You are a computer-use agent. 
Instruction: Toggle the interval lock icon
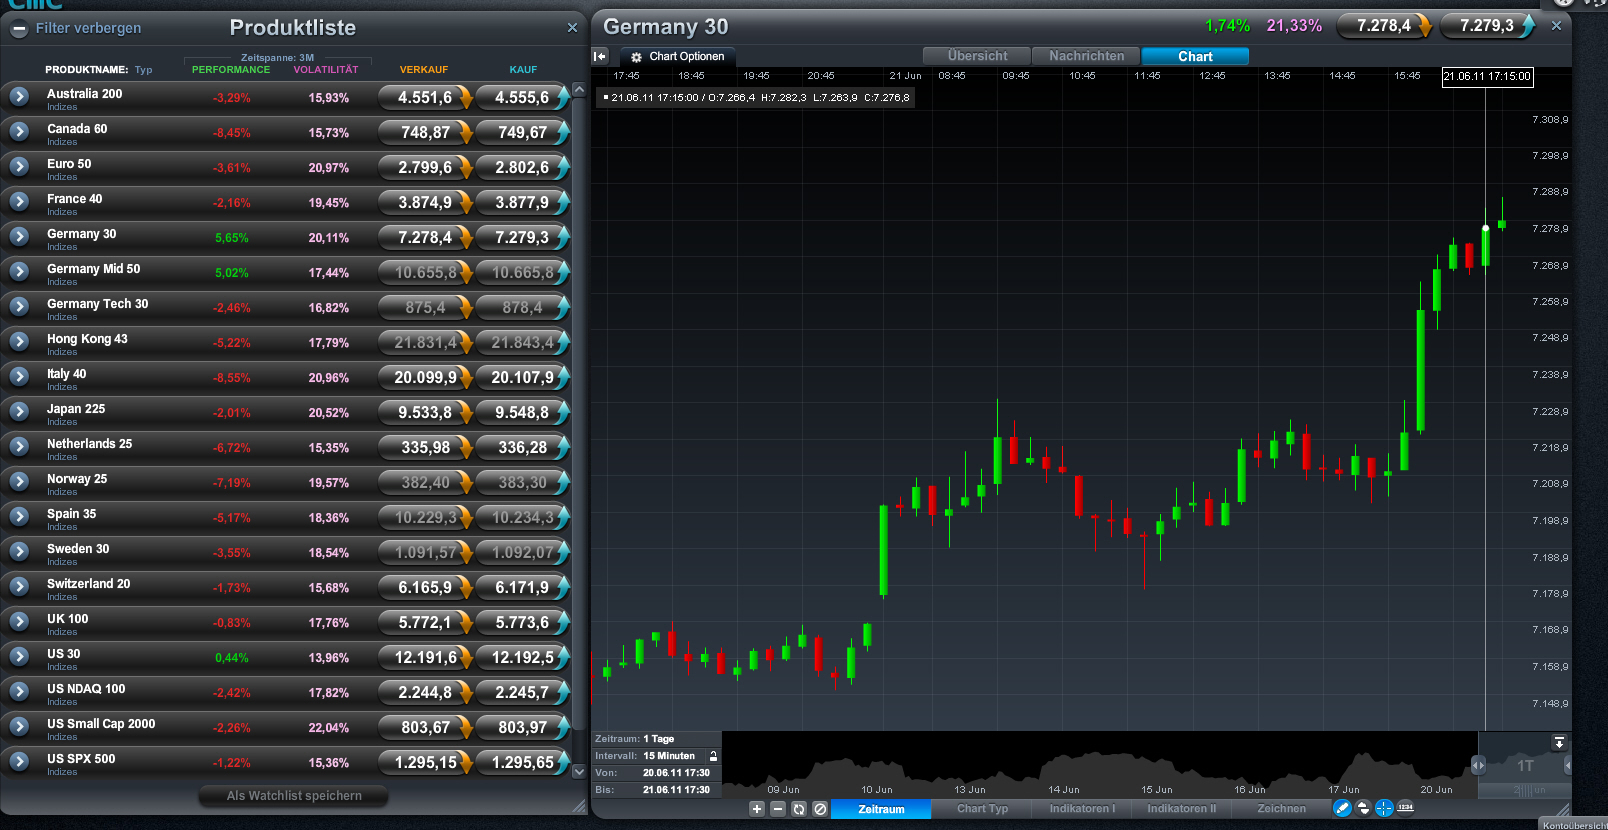pyautogui.click(x=713, y=756)
